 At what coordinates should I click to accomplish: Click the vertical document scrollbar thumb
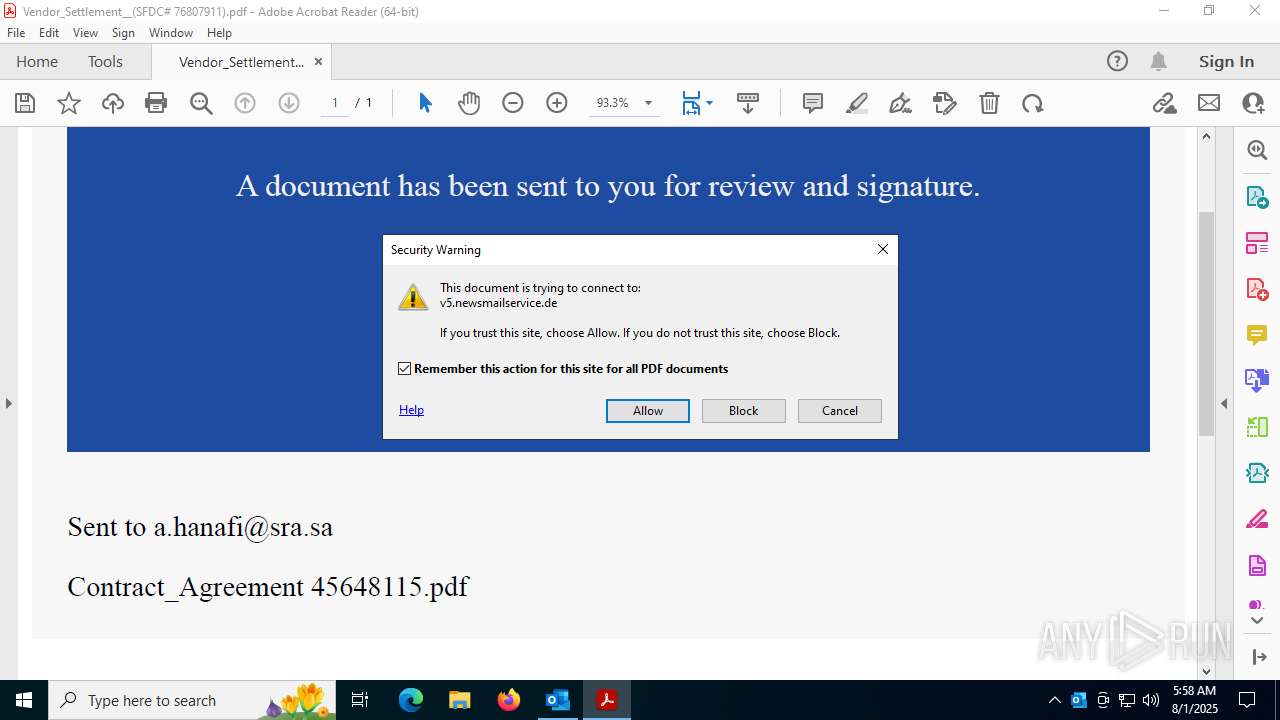point(1206,323)
